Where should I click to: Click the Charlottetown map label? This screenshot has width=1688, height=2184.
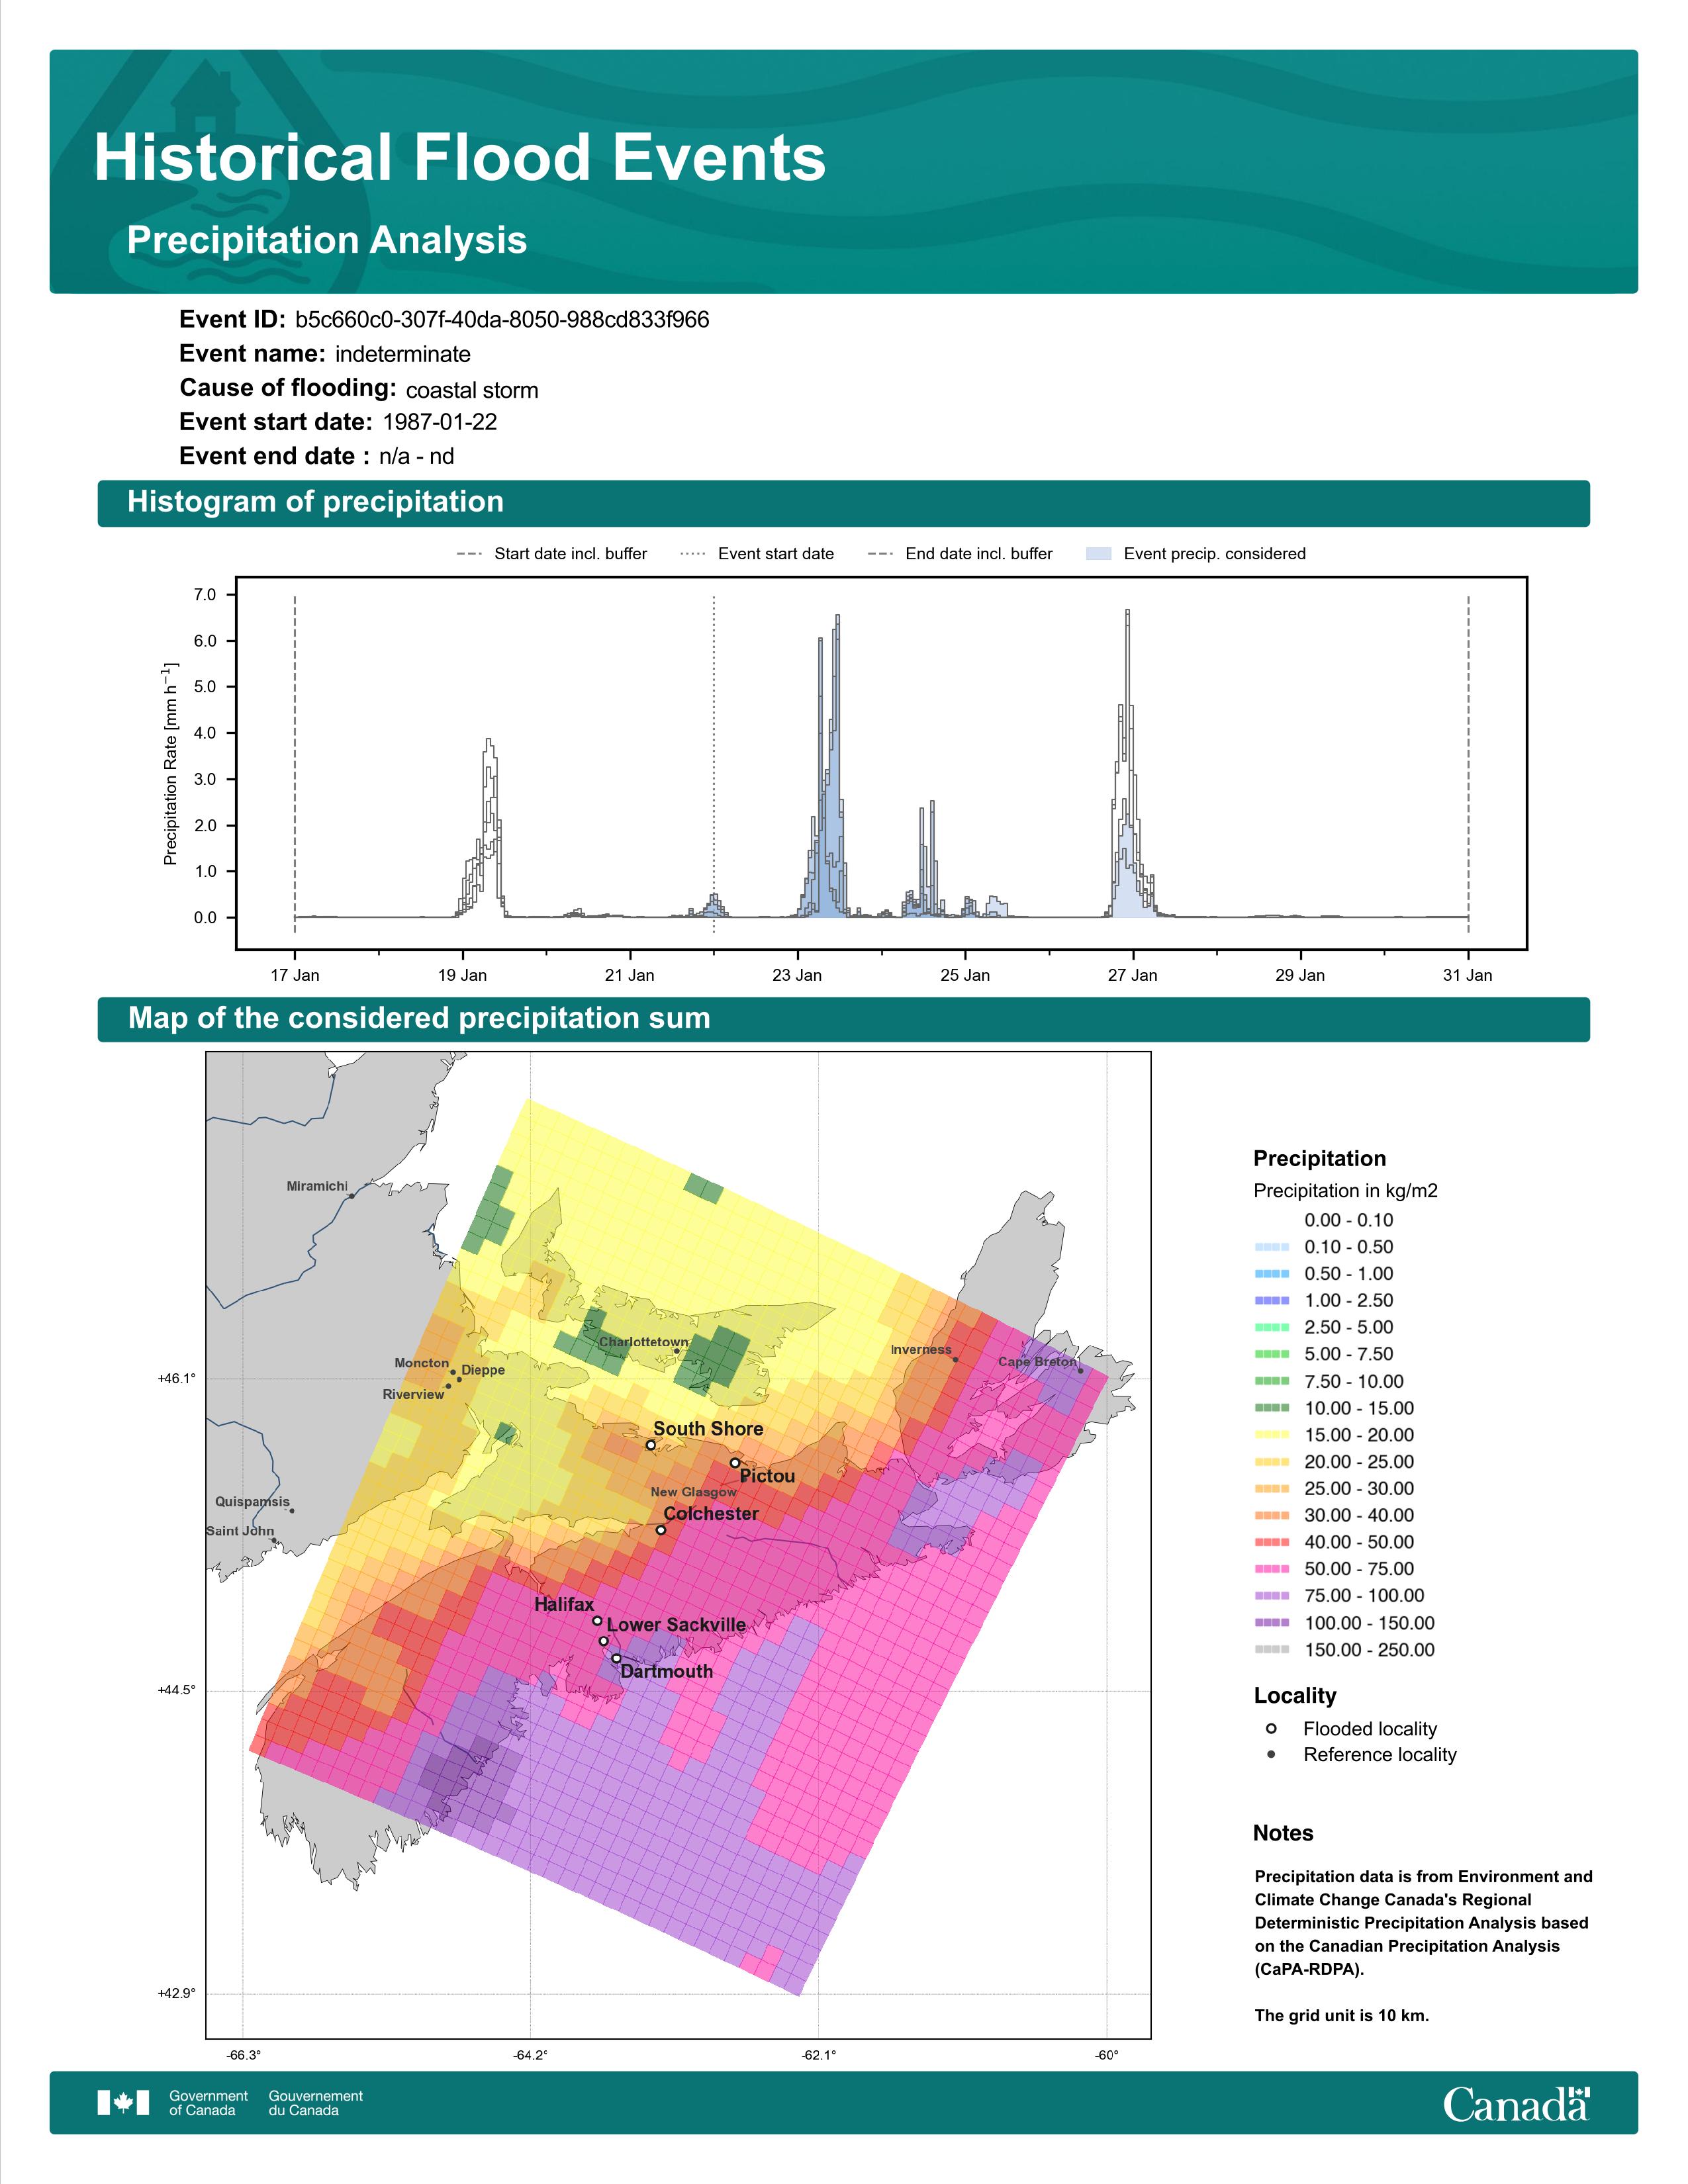coord(644,1342)
